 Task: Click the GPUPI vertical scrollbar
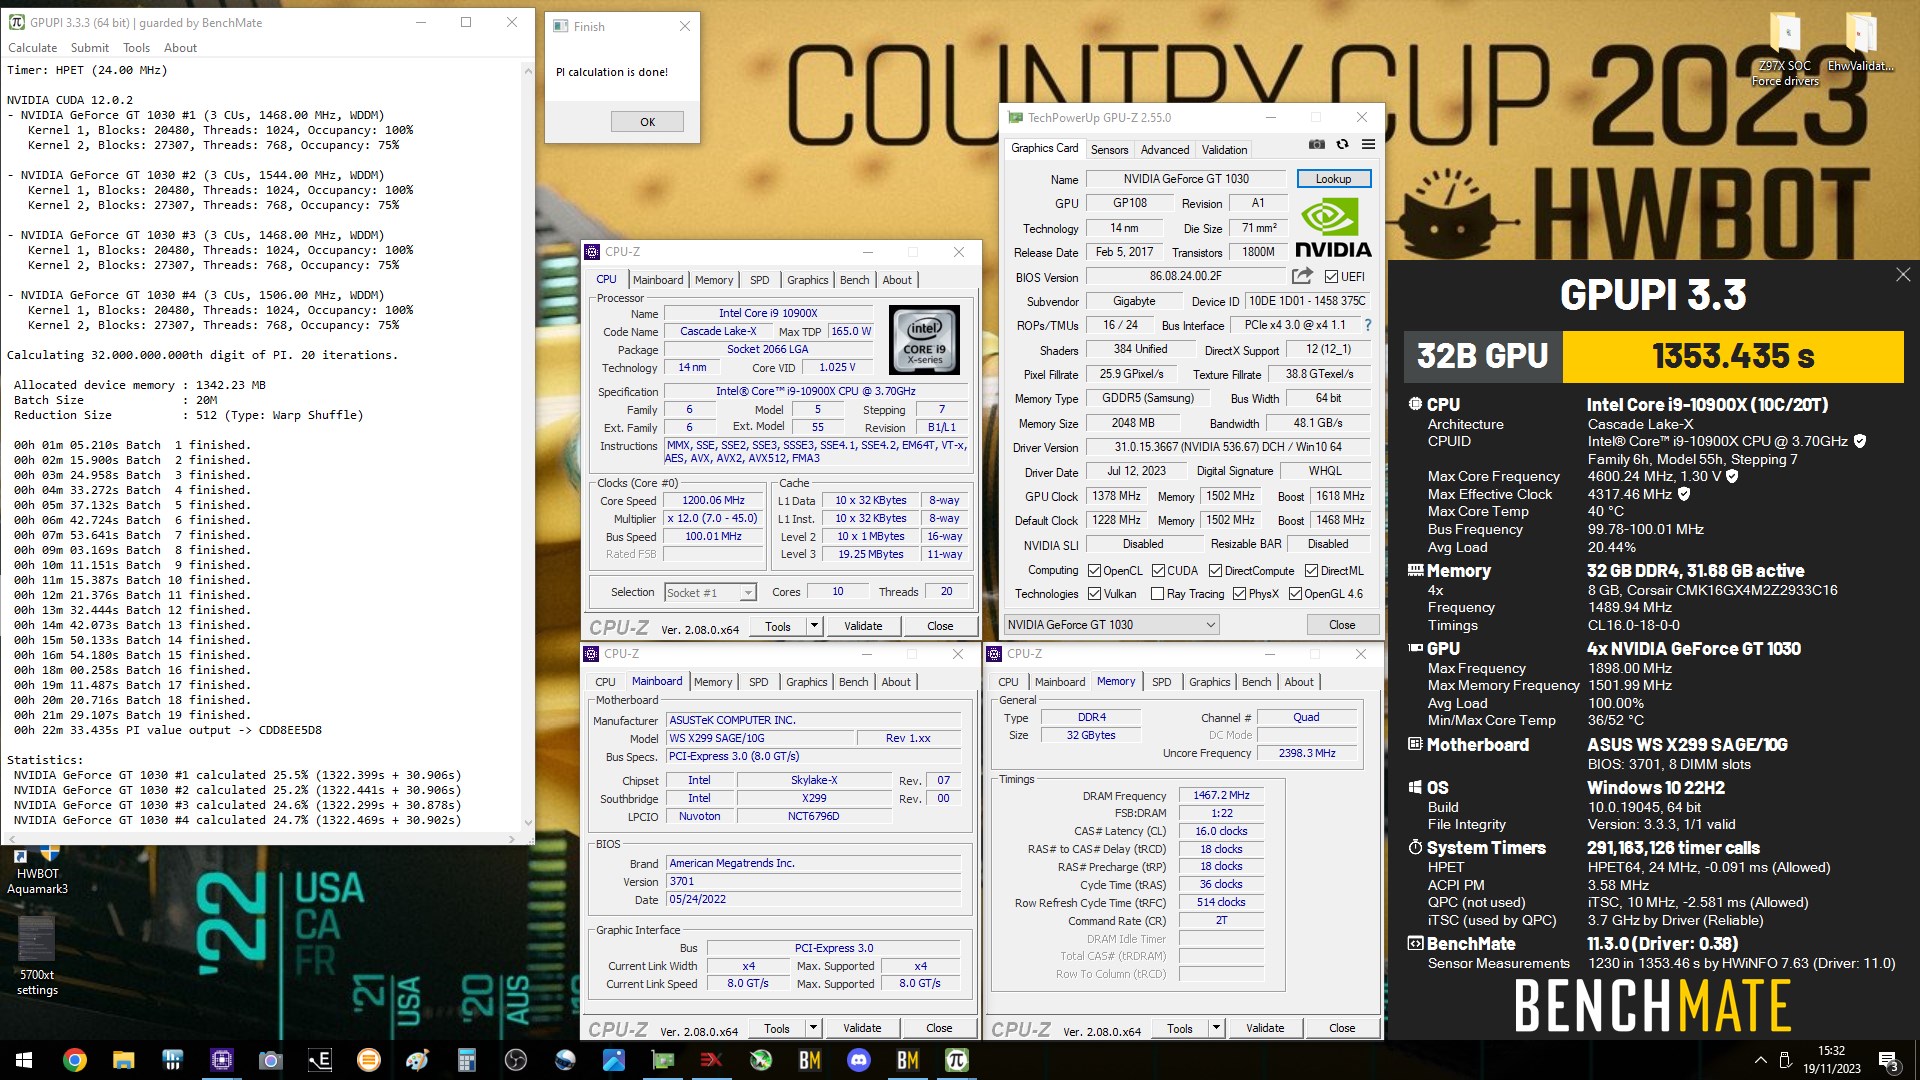pyautogui.click(x=528, y=447)
